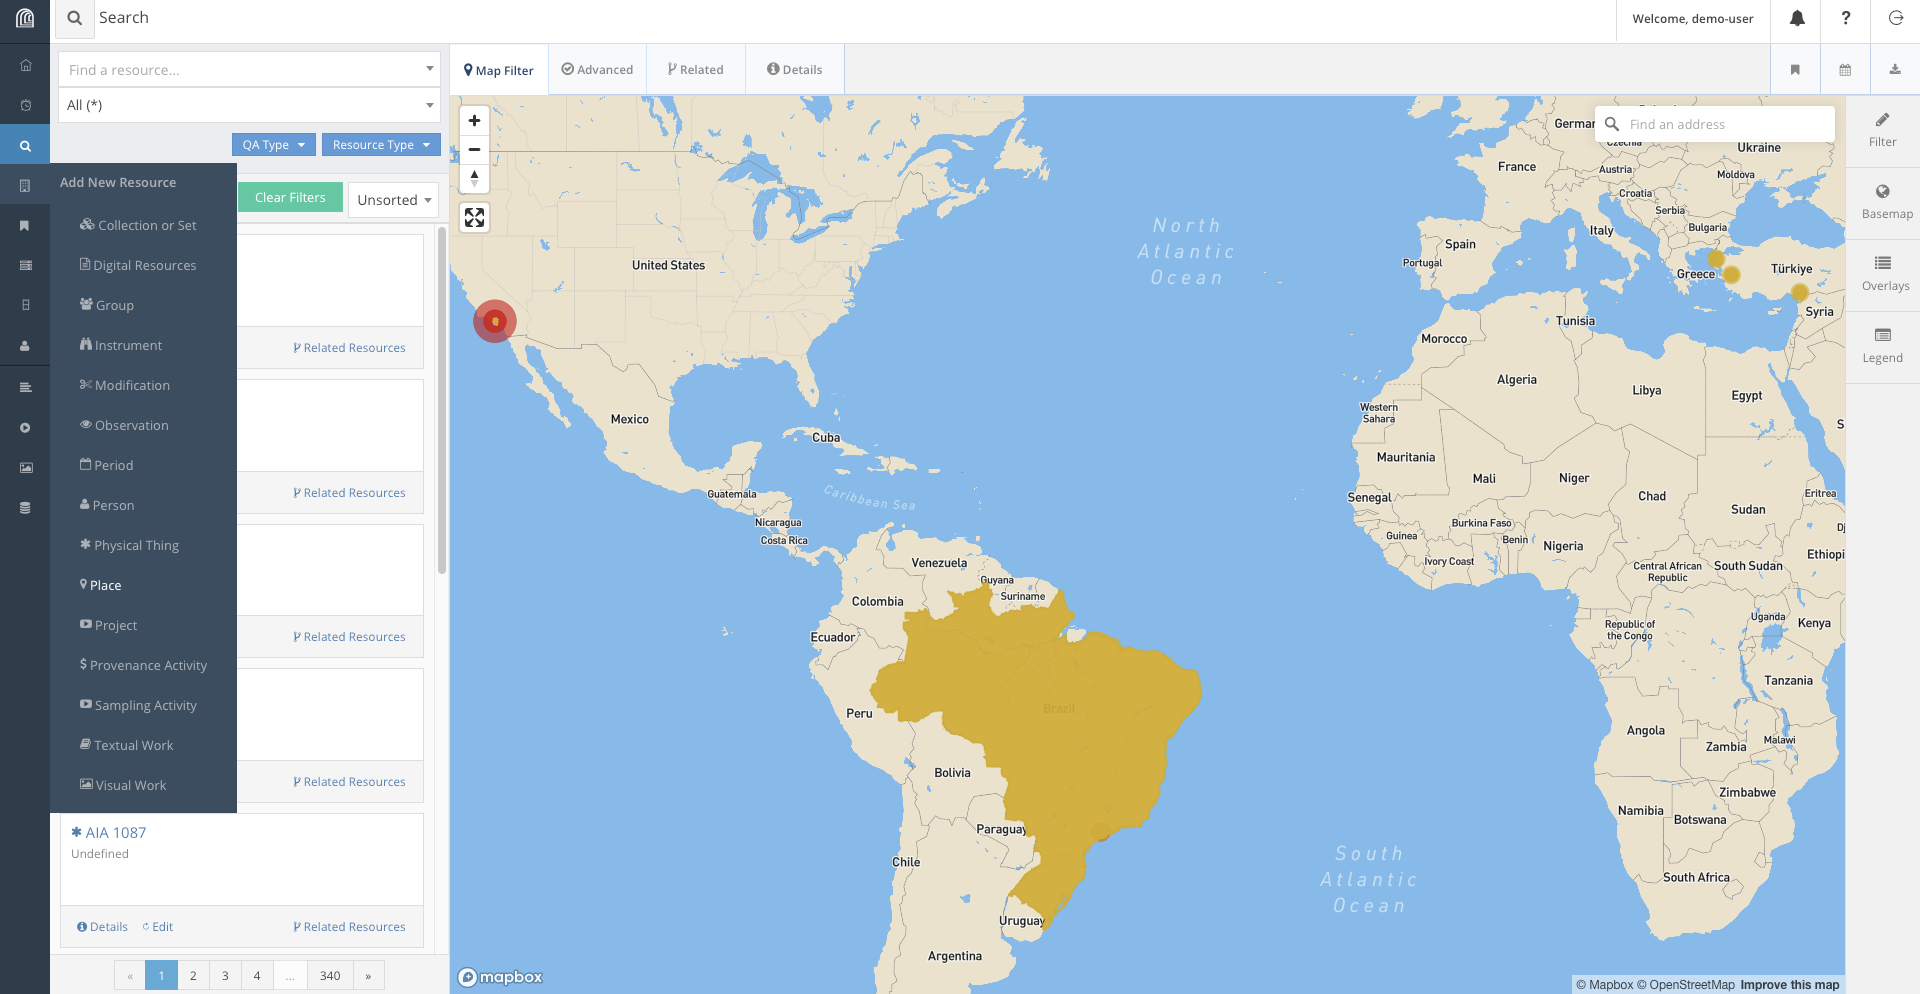Reset map bearing with compass icon
This screenshot has width=1920, height=994.
point(474,178)
